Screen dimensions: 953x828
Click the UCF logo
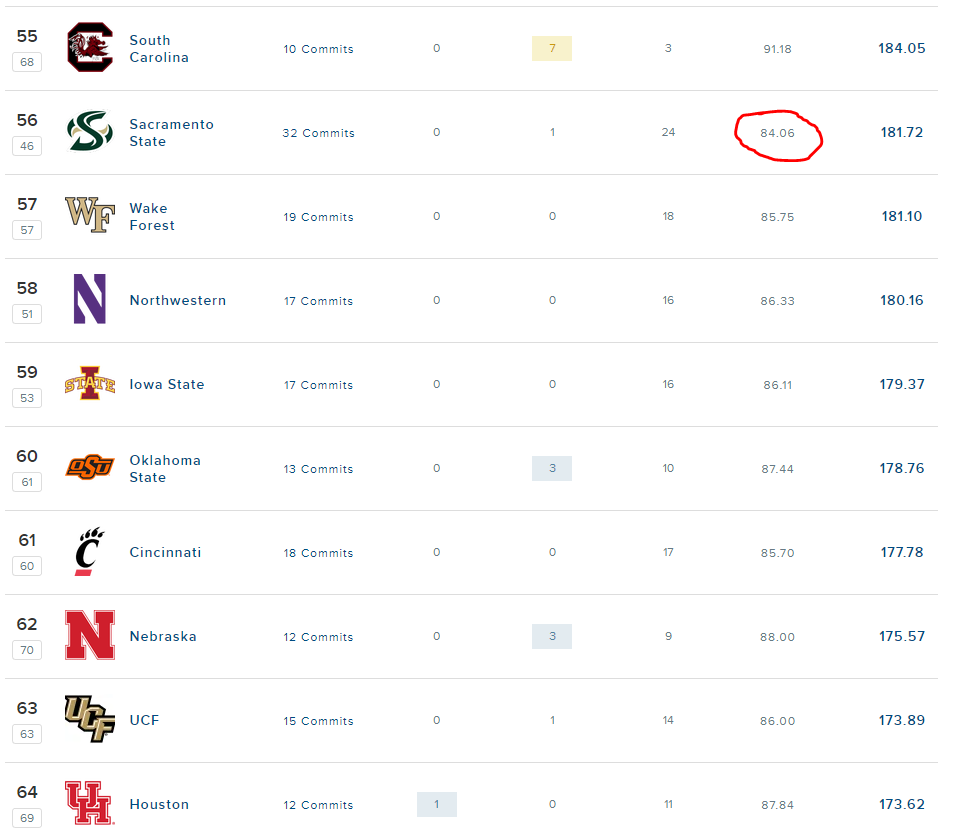pos(90,719)
